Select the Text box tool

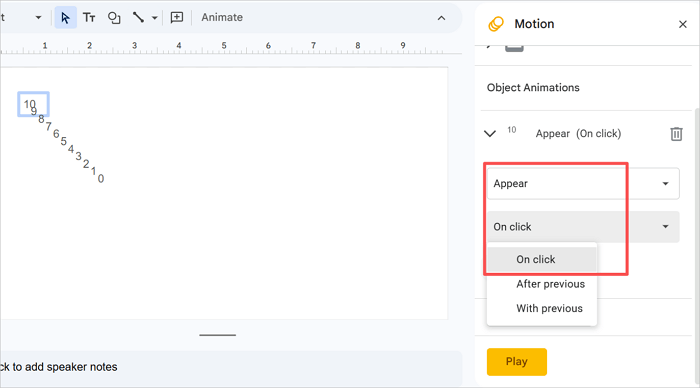[x=89, y=18]
